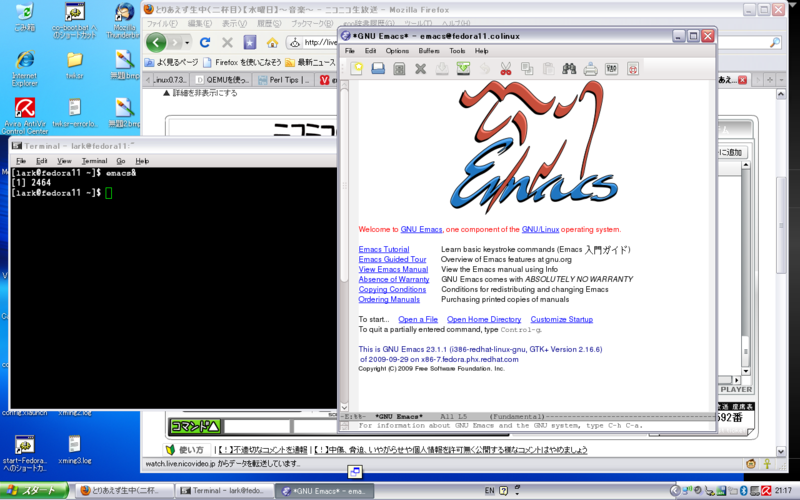Click the Print icon in Emacs toolbar
The height and width of the screenshot is (500, 800).
click(590, 68)
